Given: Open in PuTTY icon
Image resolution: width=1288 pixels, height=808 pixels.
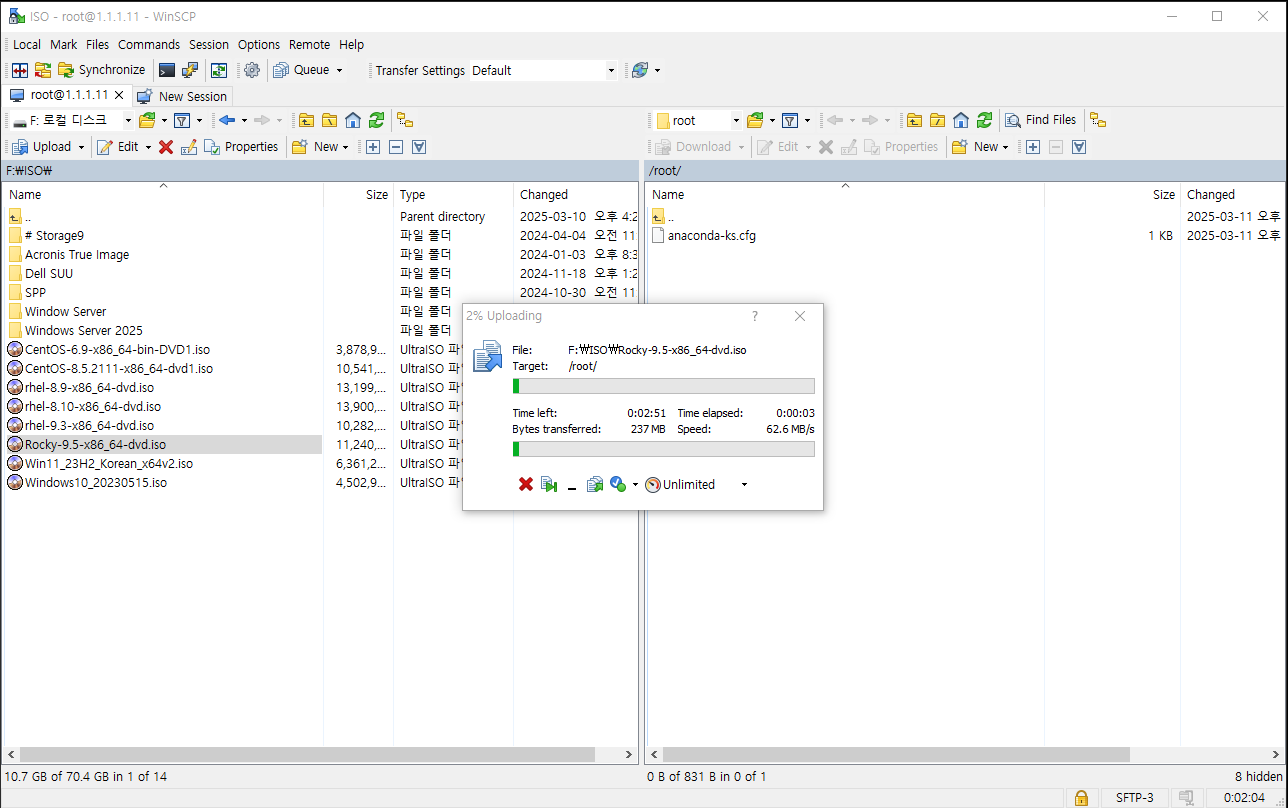Looking at the screenshot, I should (x=190, y=70).
